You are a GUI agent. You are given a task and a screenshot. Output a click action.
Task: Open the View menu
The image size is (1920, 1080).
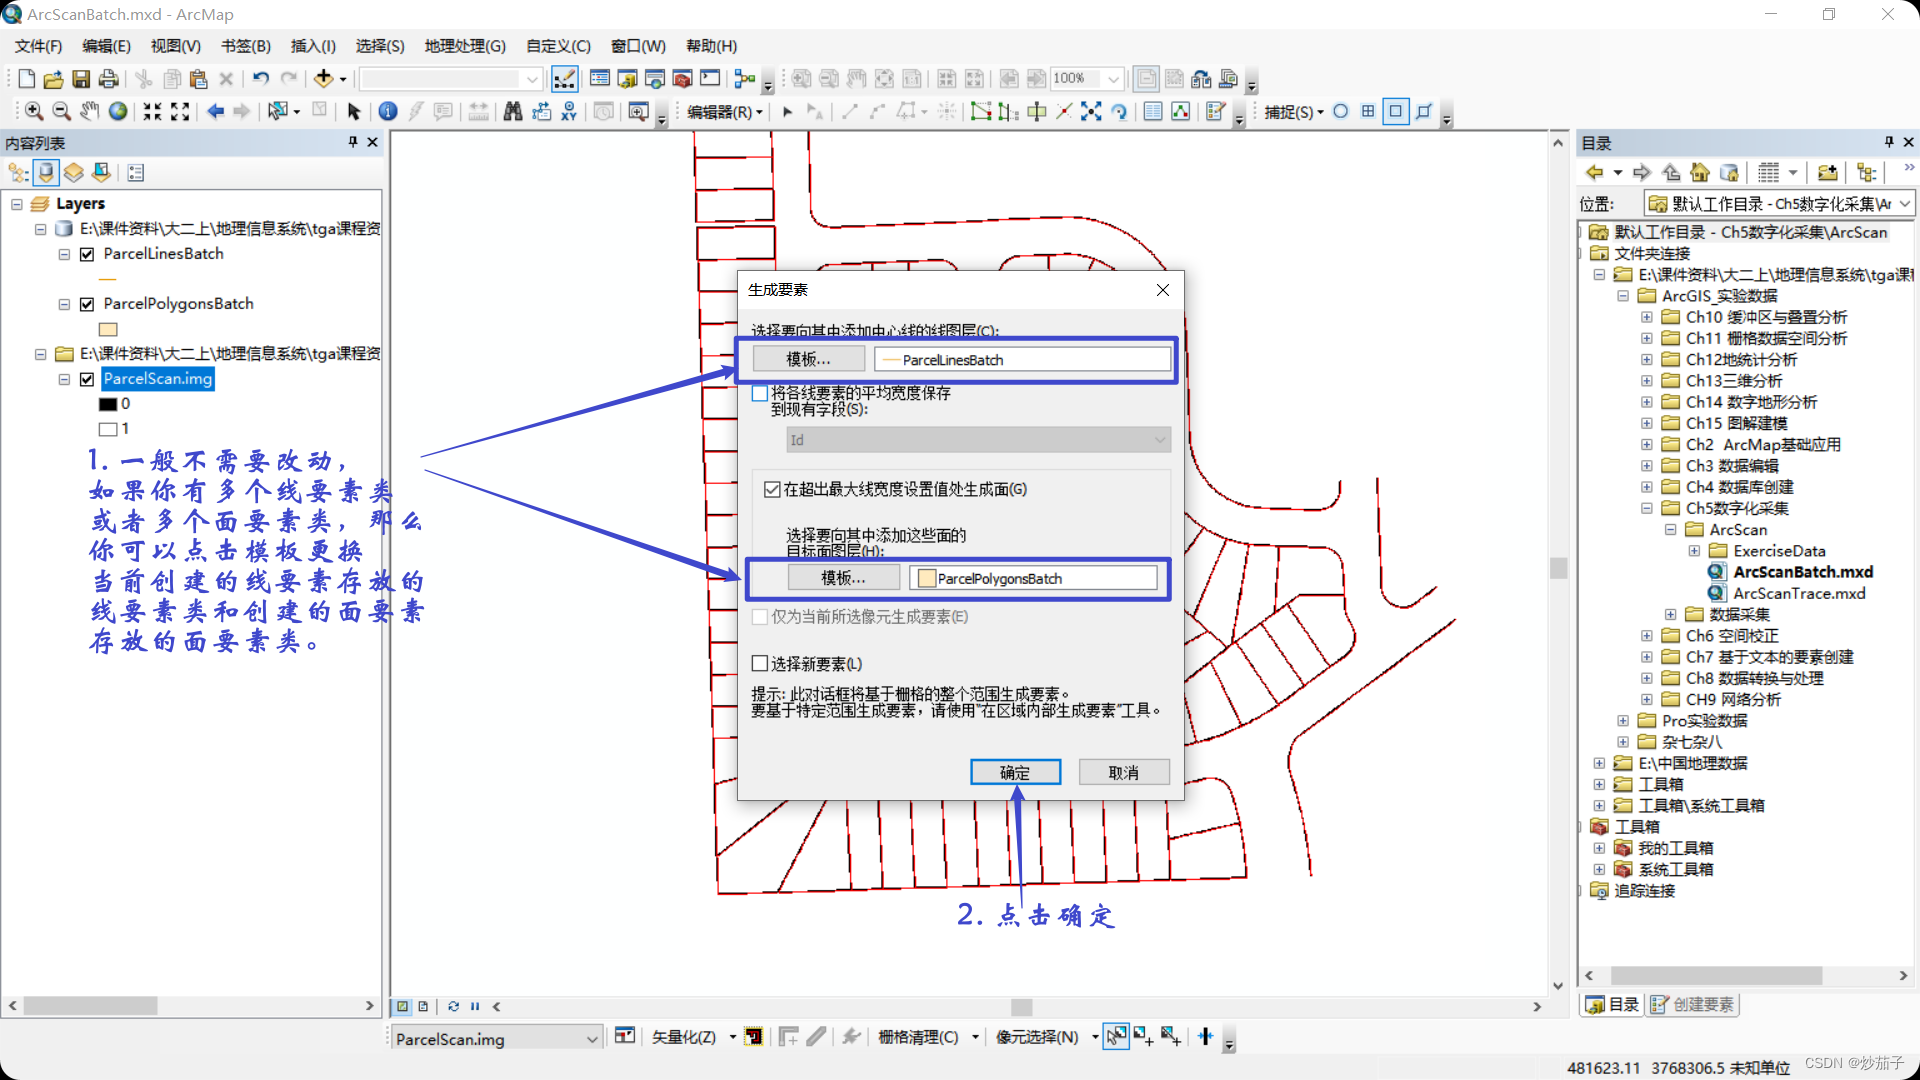176,46
